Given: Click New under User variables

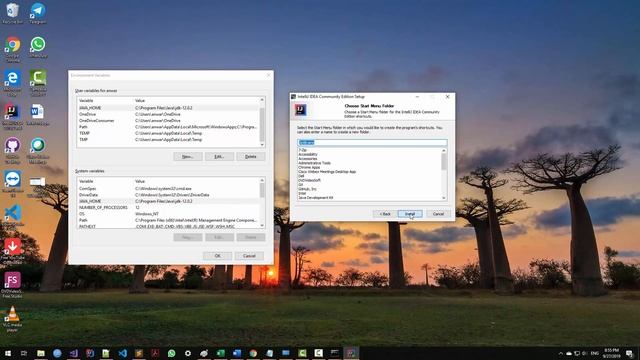Looking at the screenshot, I should [188, 157].
